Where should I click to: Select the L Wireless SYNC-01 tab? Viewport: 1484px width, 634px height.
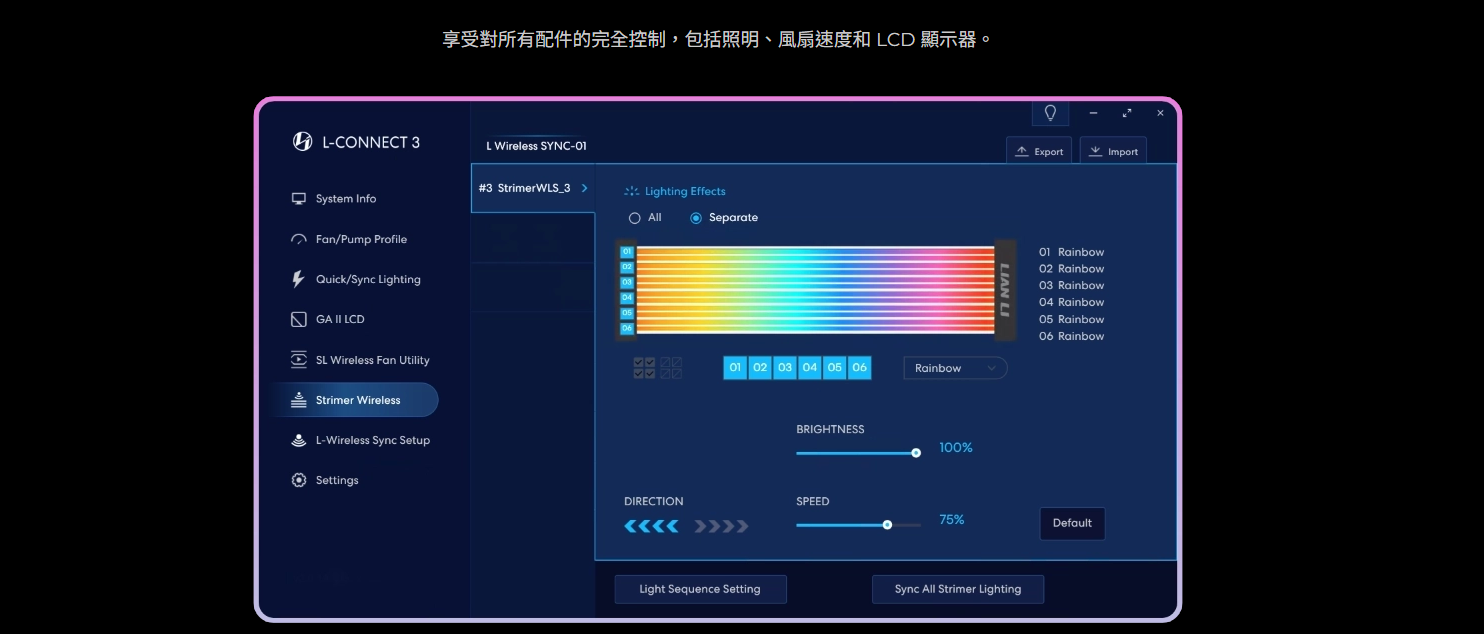[536, 146]
